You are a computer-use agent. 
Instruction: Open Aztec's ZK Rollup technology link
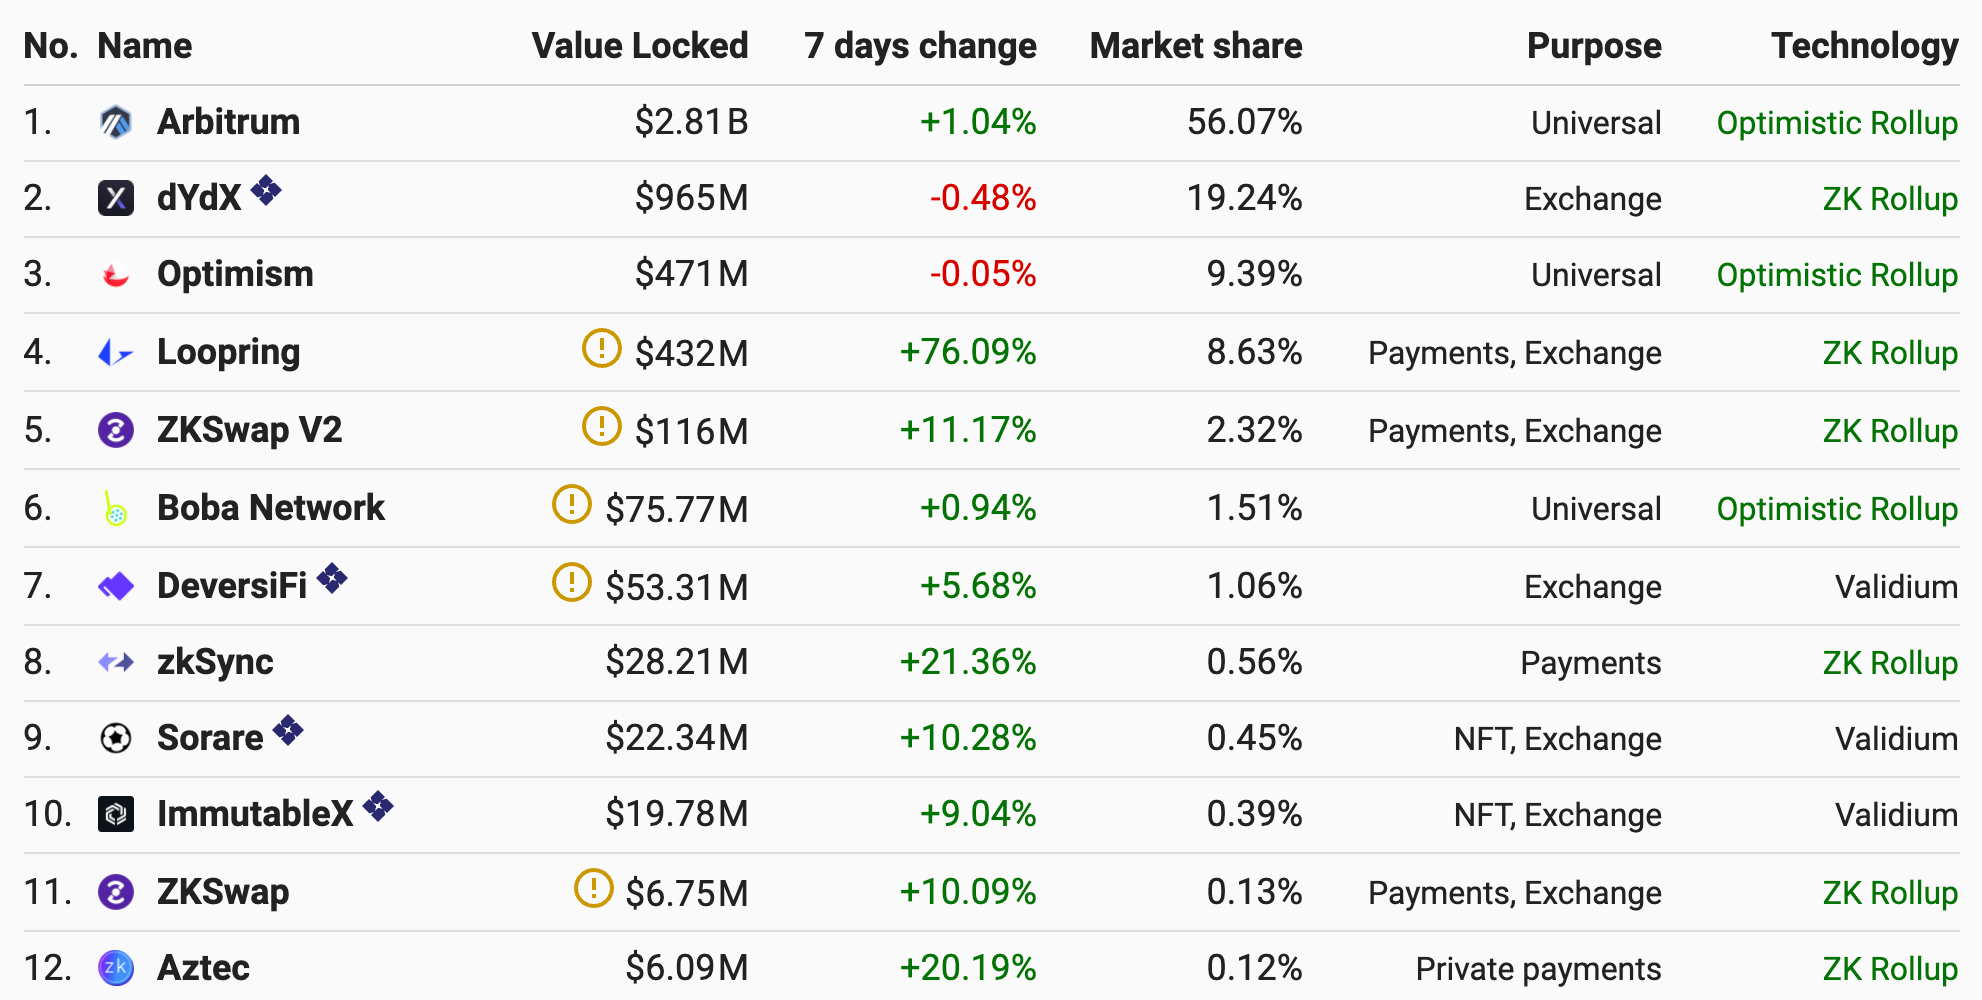click(x=1890, y=968)
